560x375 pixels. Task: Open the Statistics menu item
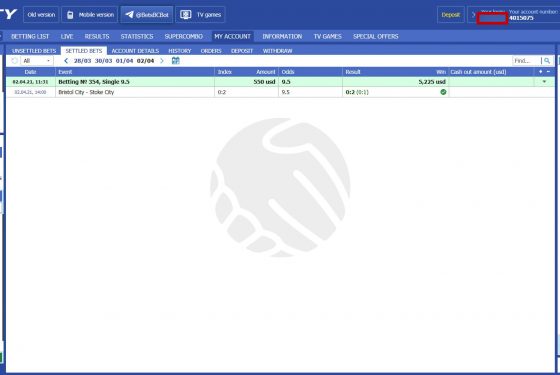tap(137, 36)
